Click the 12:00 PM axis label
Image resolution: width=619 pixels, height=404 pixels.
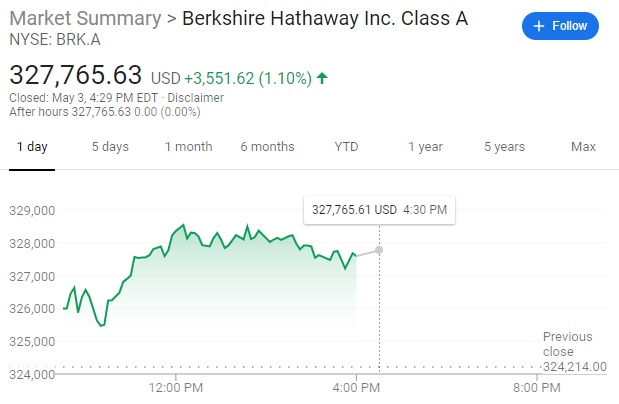[176, 387]
